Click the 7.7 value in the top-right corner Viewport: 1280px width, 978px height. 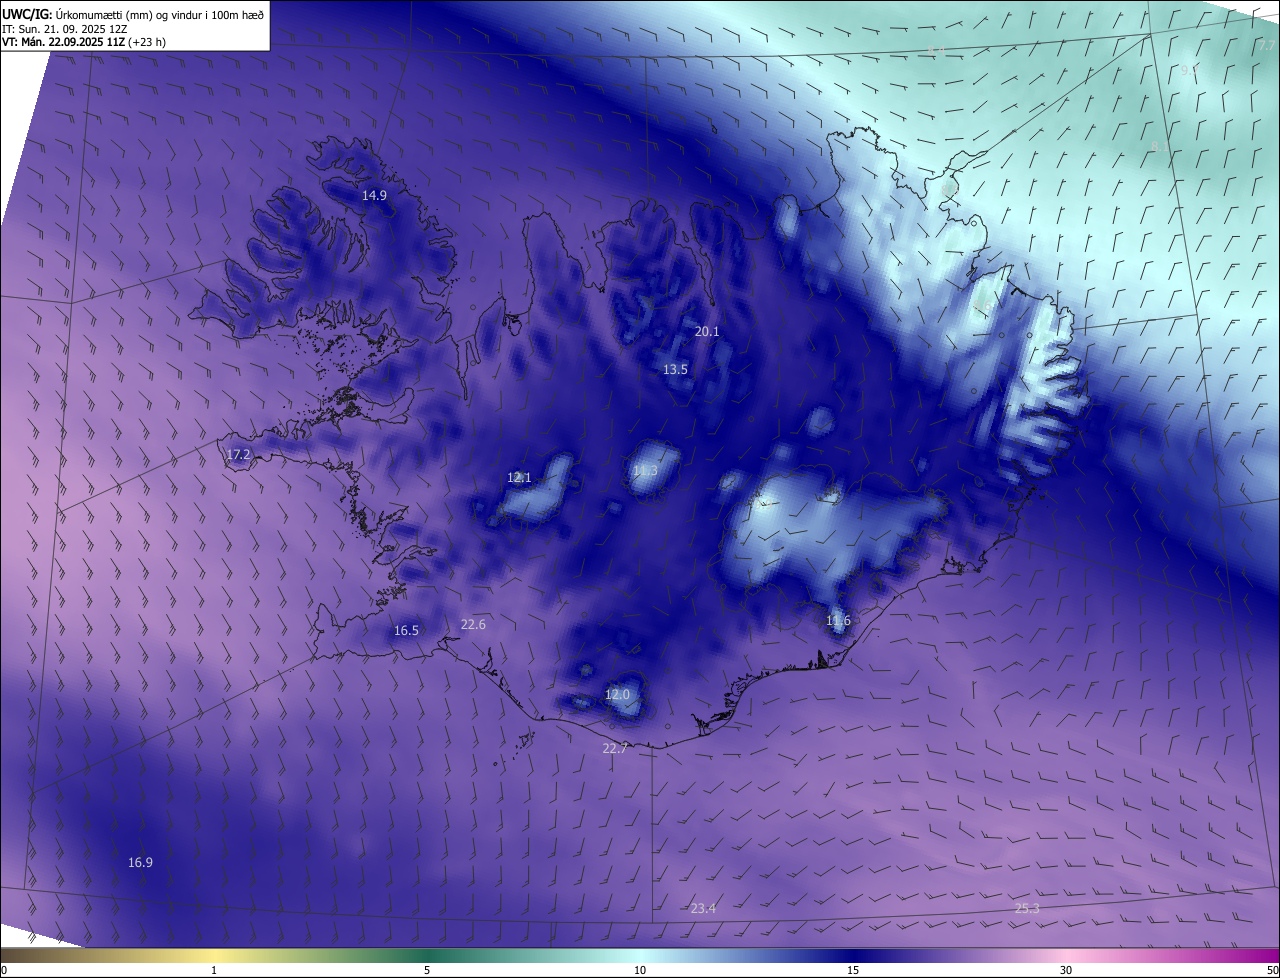click(x=1267, y=46)
